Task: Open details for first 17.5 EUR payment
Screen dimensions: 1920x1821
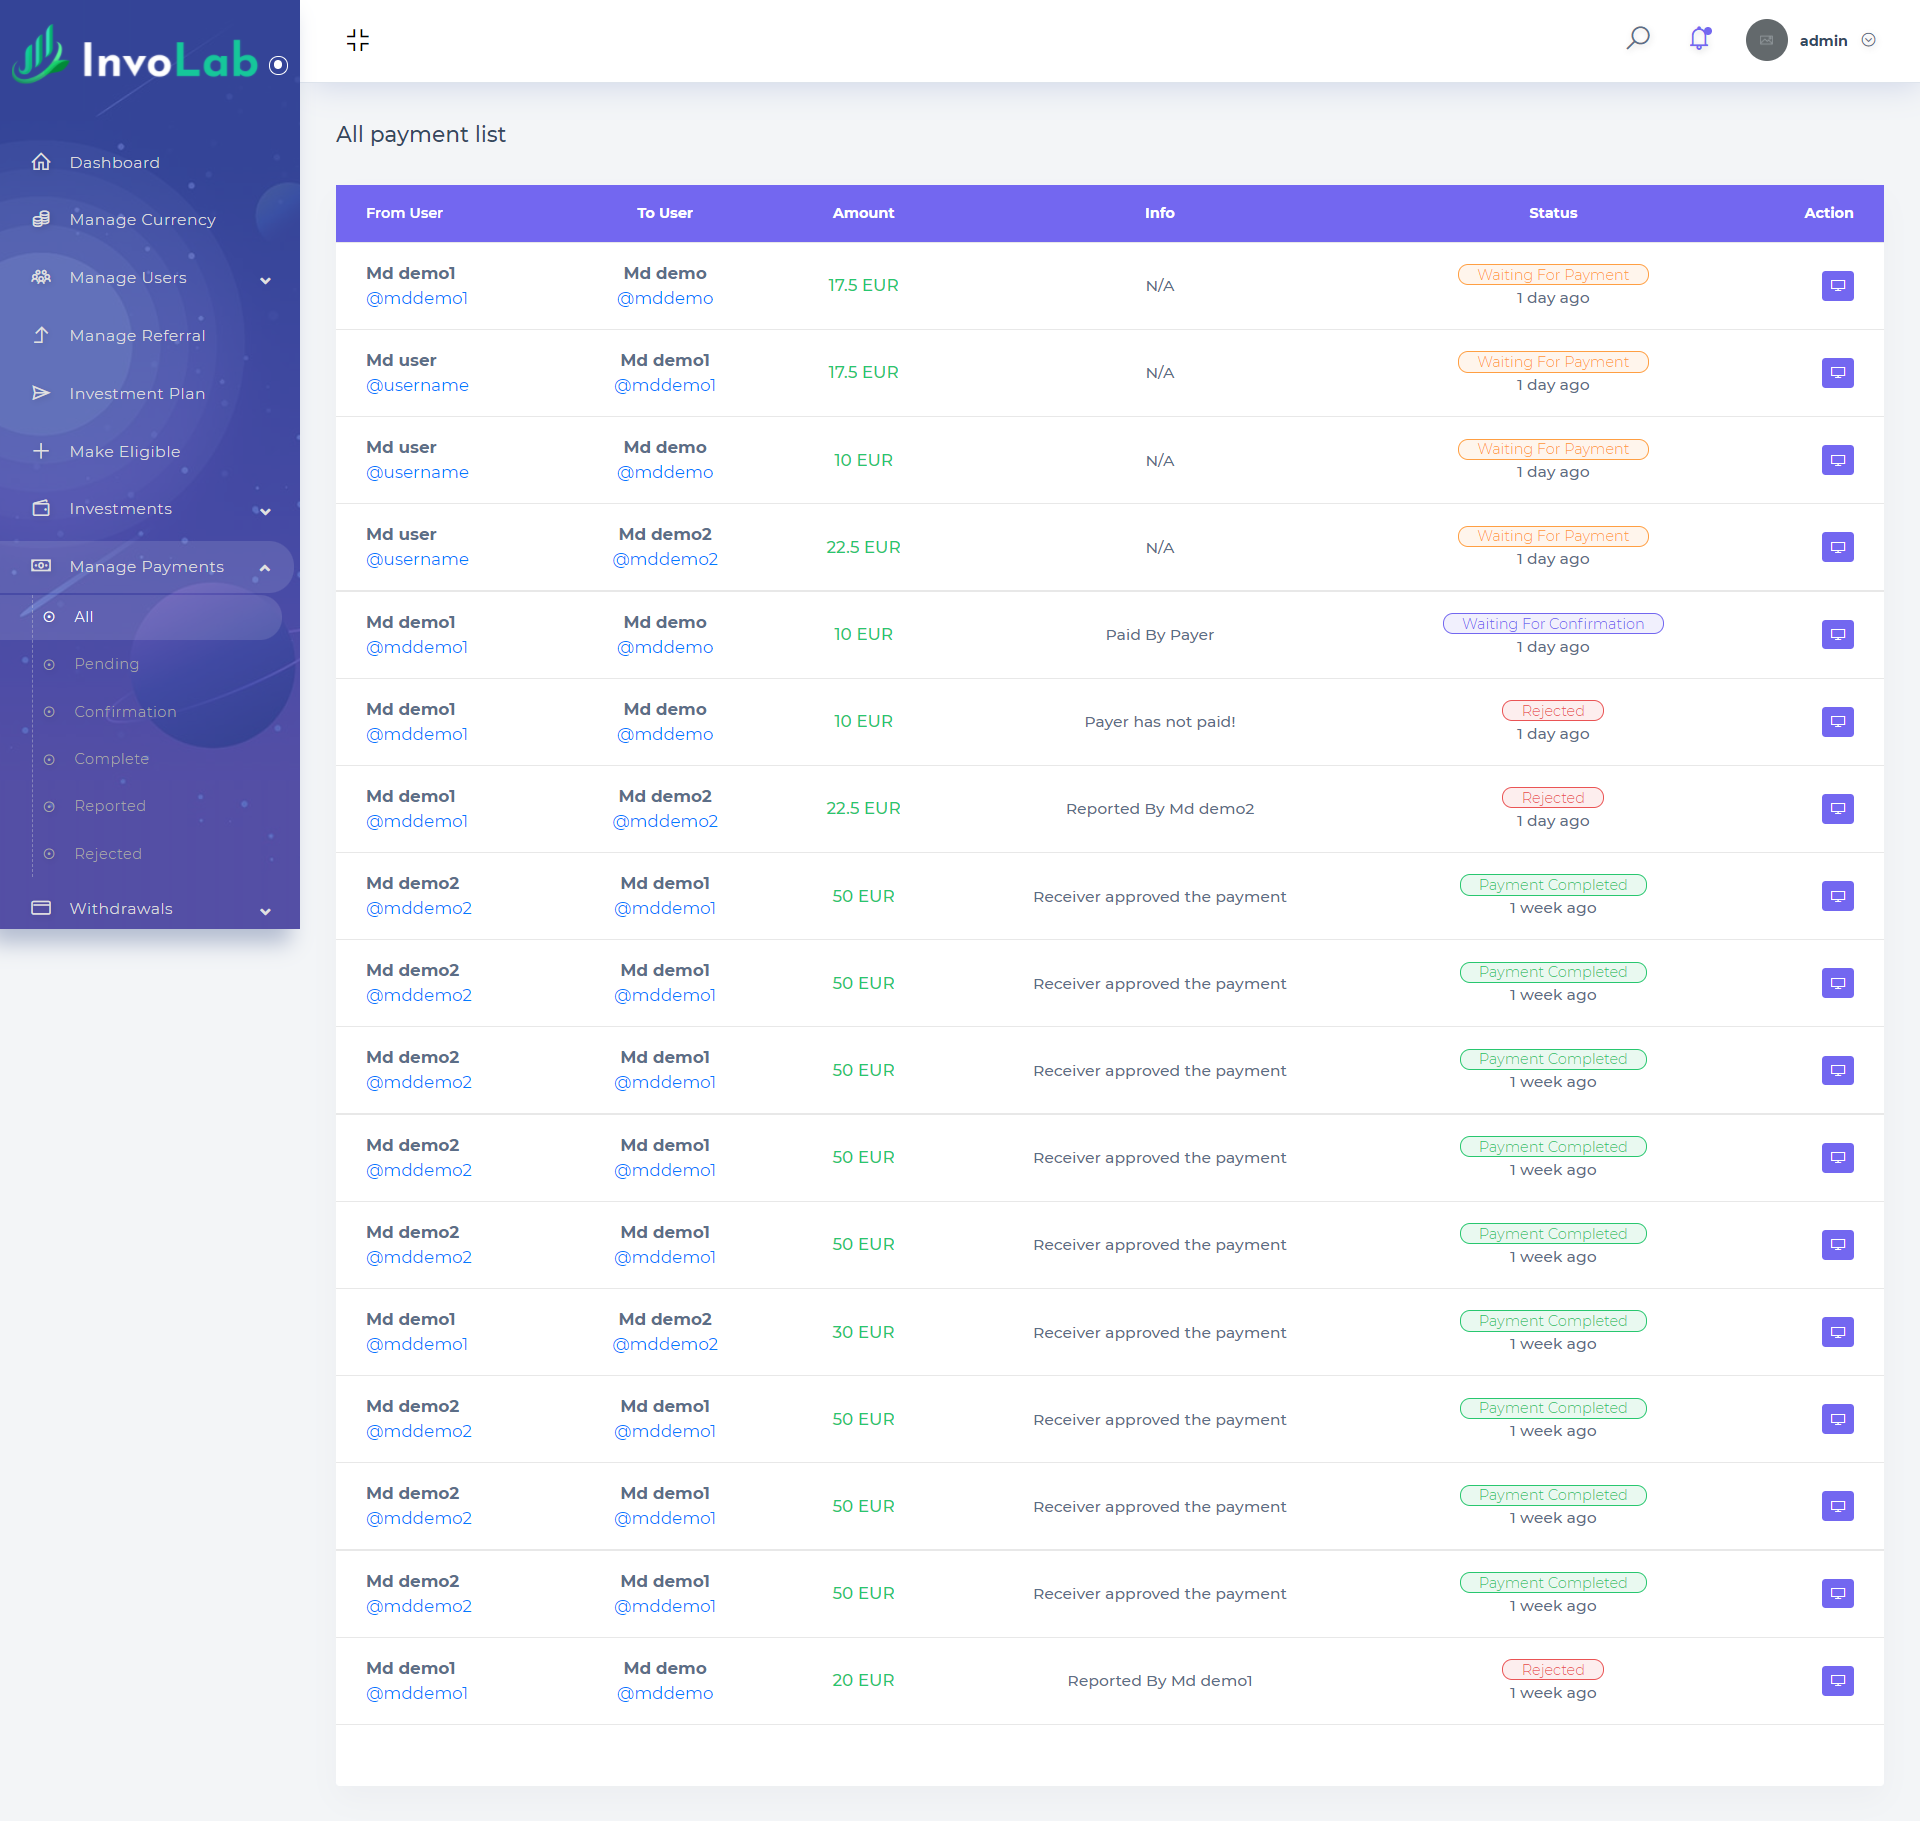Action: [1837, 286]
